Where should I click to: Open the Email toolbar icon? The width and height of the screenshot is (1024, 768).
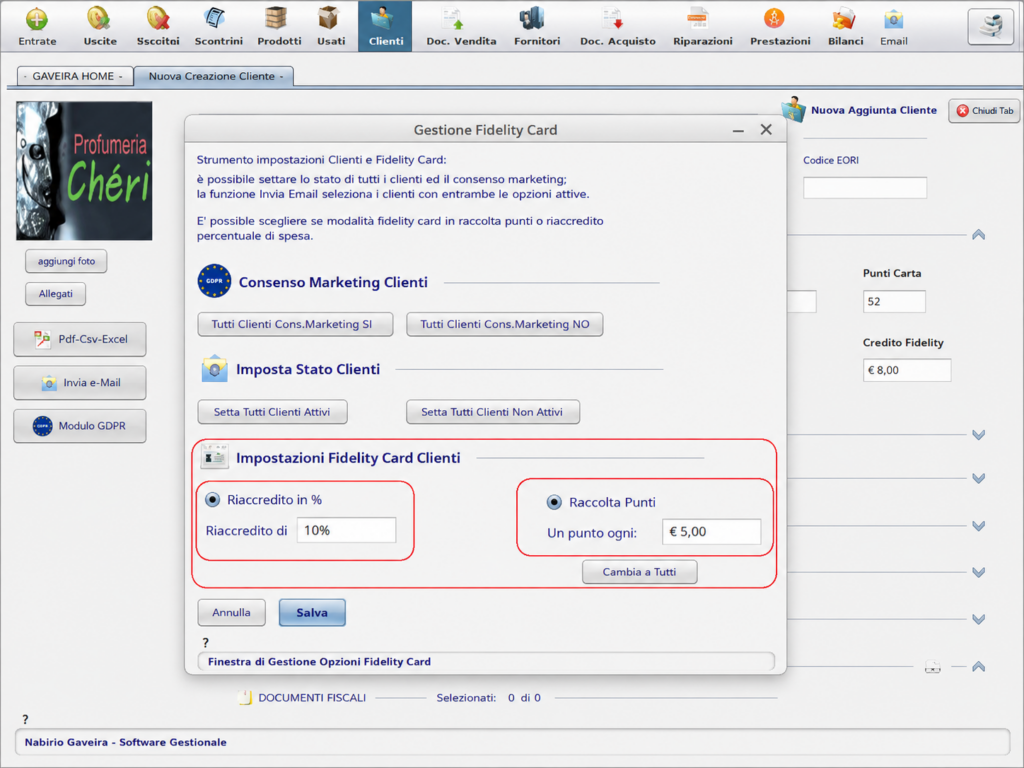[893, 26]
